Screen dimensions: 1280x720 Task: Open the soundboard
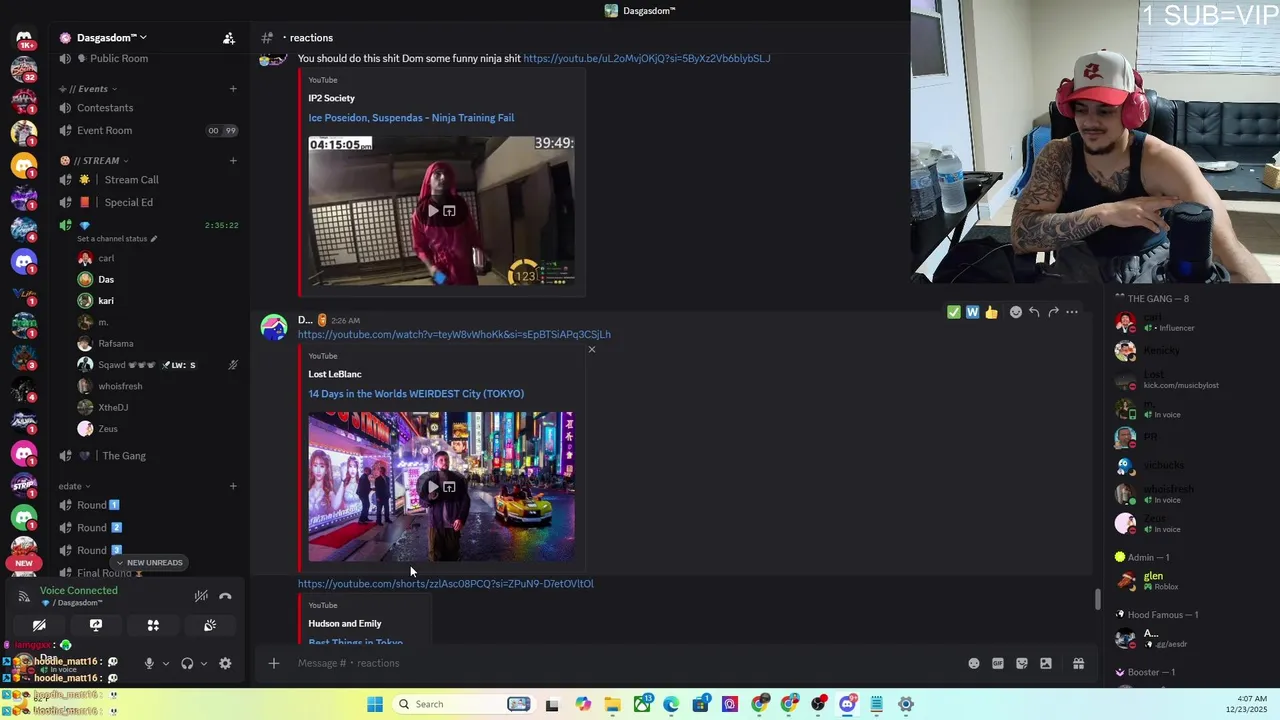210,625
